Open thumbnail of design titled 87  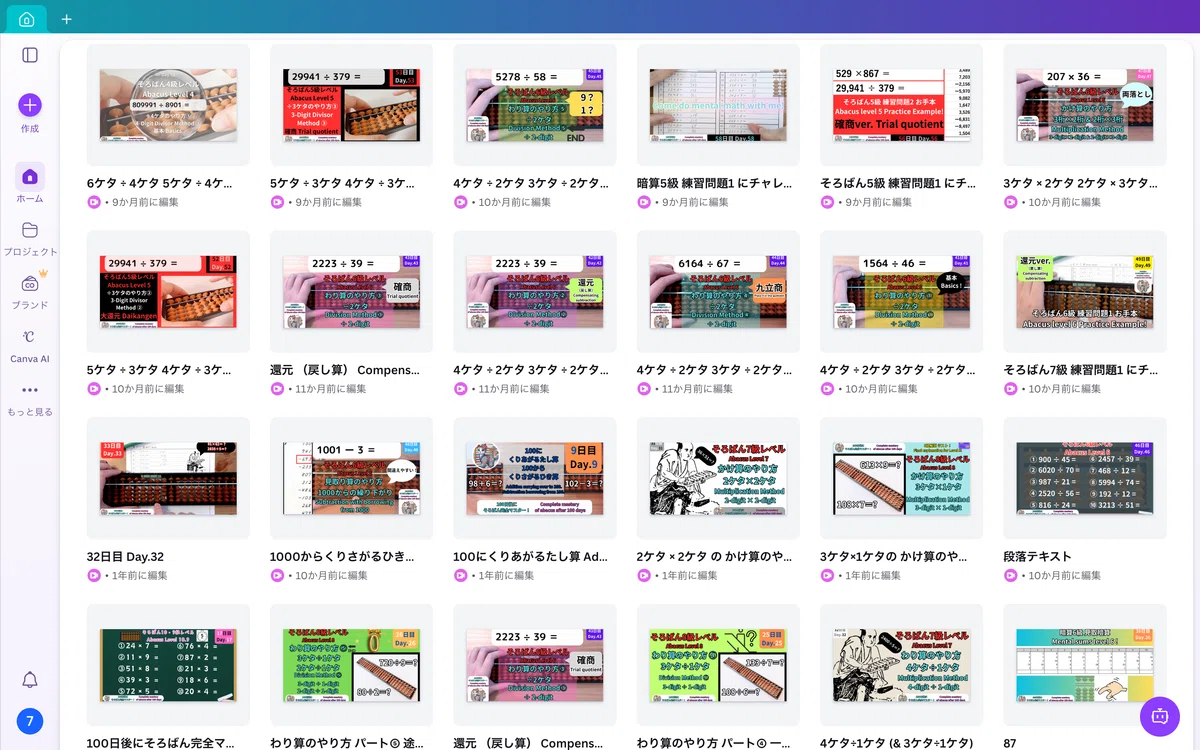[1085, 665]
